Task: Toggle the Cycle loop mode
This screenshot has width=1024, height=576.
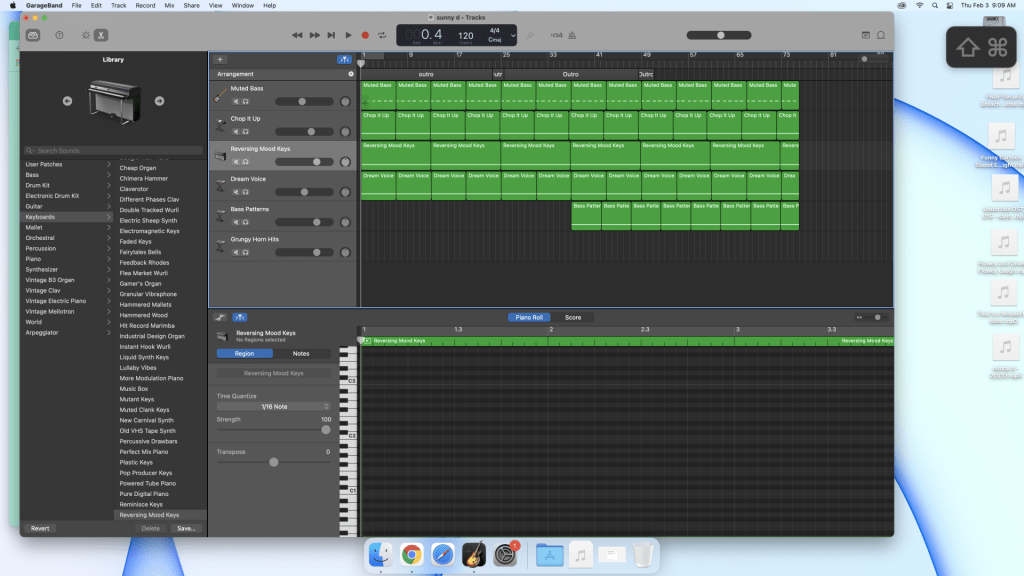Action: (382, 35)
